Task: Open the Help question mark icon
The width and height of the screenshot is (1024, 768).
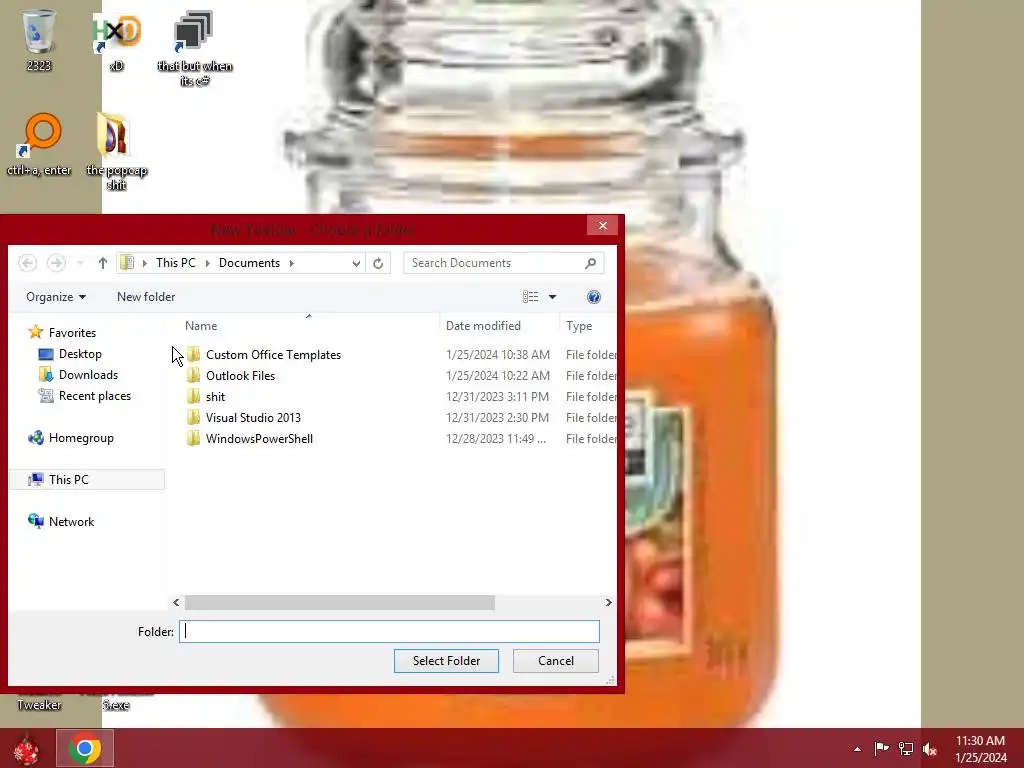Action: (594, 297)
